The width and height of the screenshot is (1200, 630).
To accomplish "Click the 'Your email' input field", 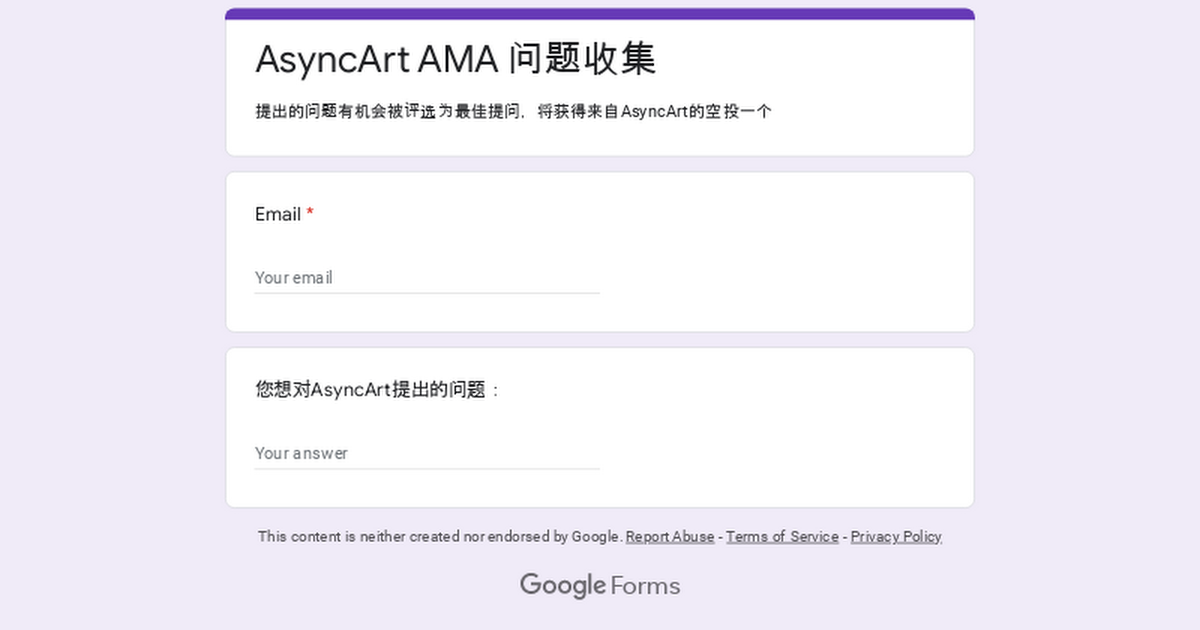I will tap(427, 278).
